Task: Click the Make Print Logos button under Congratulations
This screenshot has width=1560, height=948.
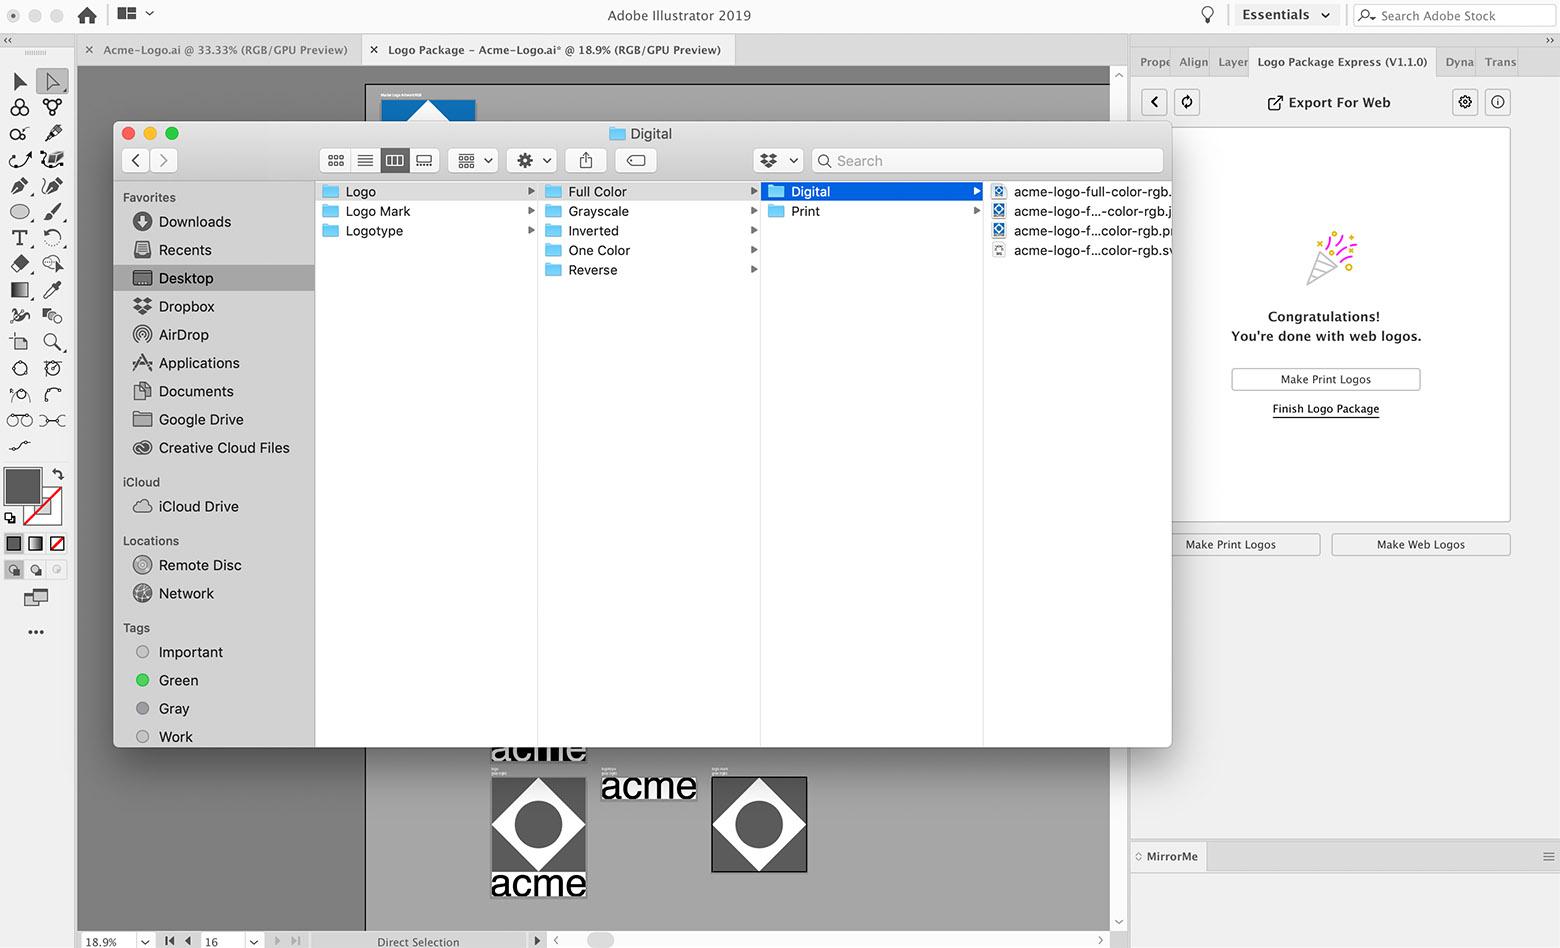Action: coord(1325,379)
